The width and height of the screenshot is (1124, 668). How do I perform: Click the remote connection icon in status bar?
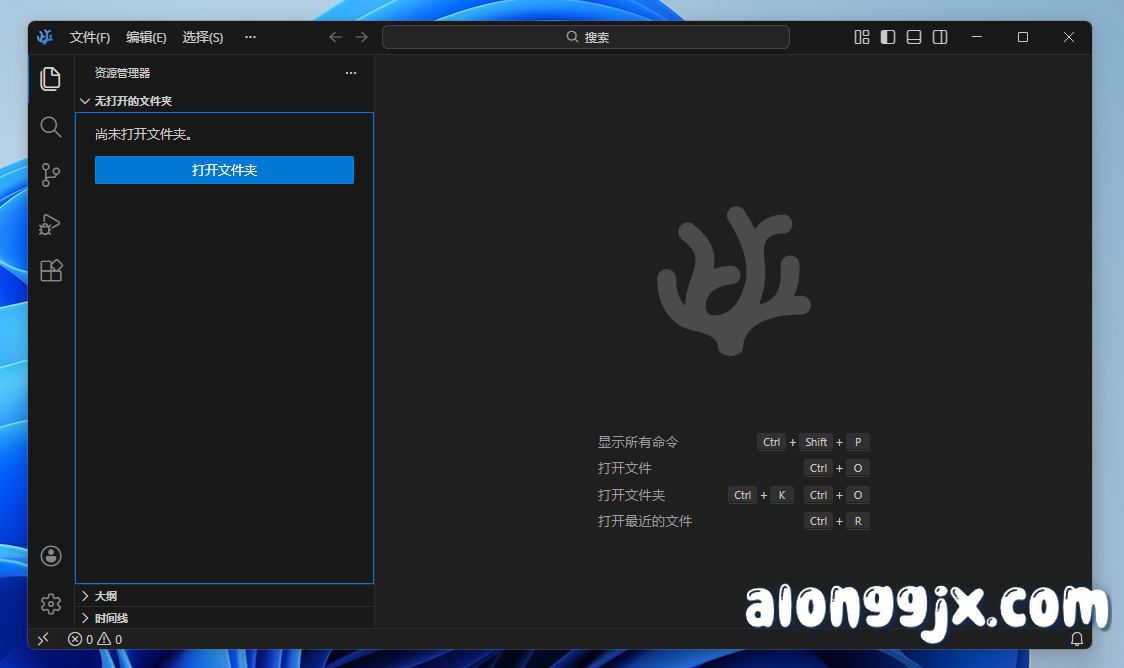coord(42,638)
